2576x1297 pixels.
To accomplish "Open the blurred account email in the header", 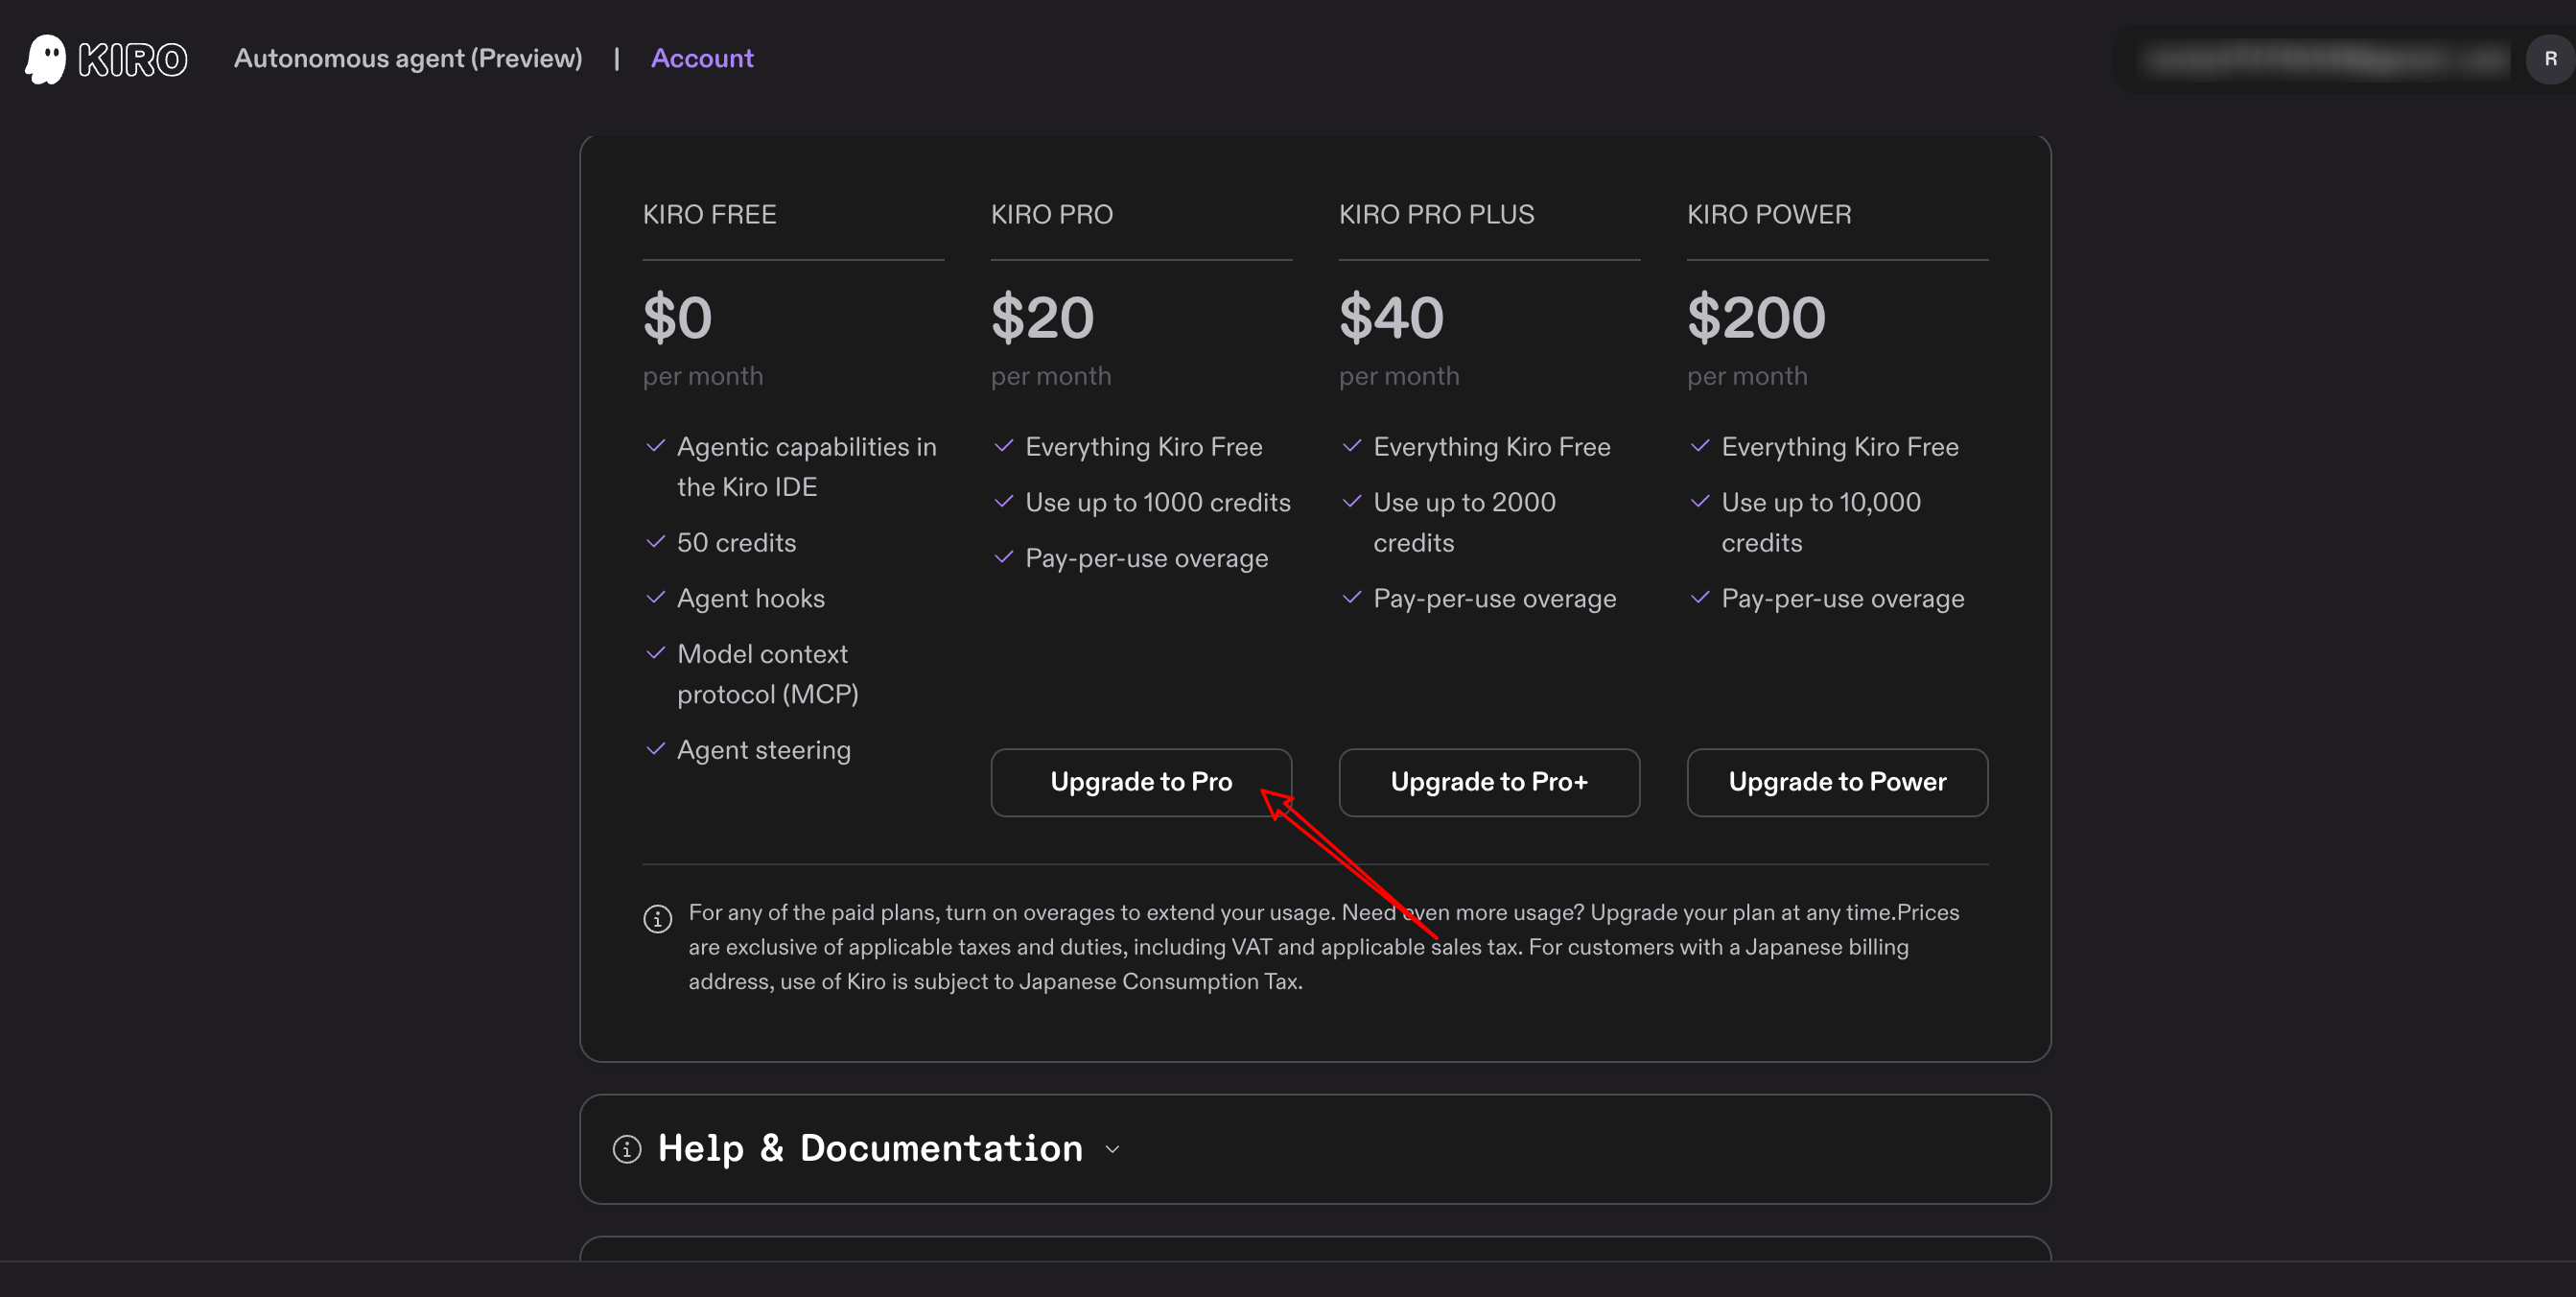I will coord(2326,60).
